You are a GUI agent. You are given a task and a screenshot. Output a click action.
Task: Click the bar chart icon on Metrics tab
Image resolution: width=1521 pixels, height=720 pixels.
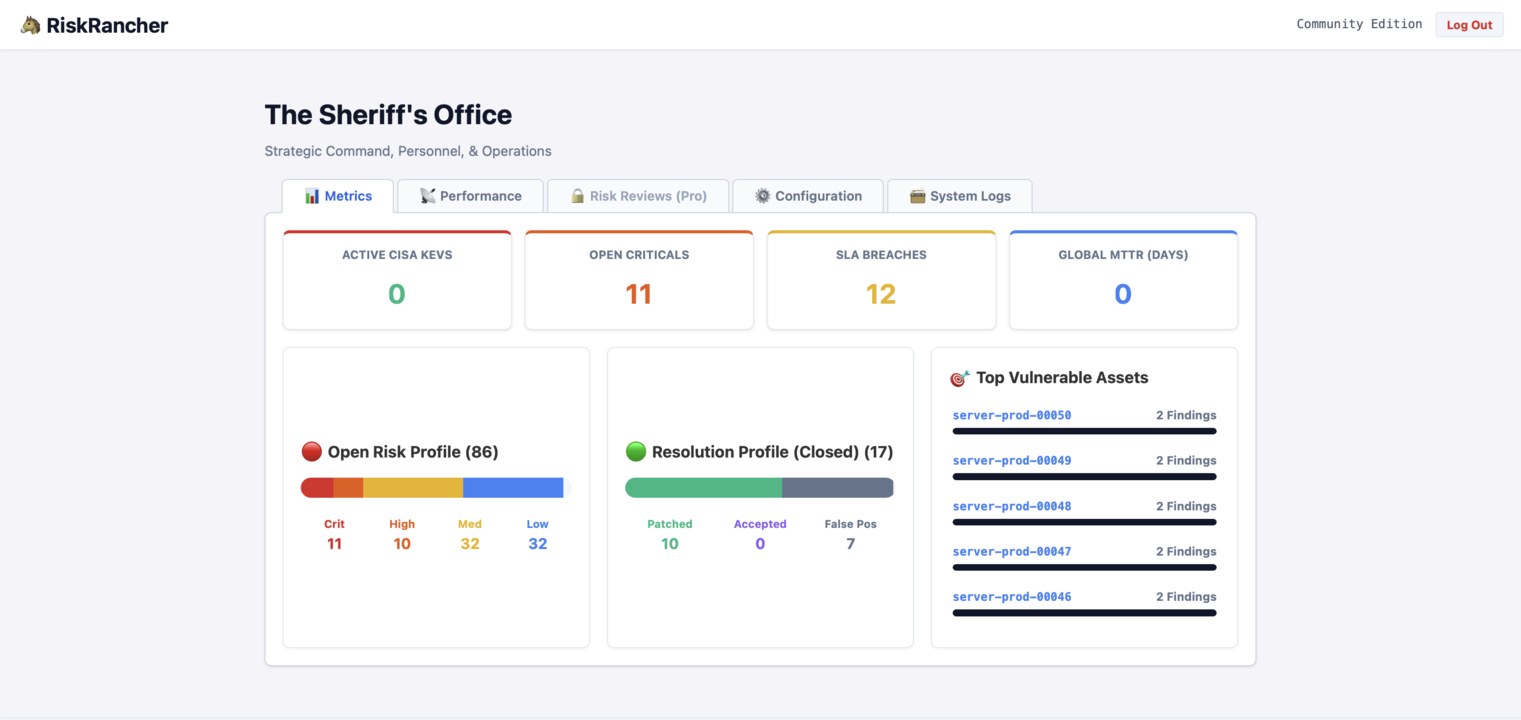tap(312, 196)
